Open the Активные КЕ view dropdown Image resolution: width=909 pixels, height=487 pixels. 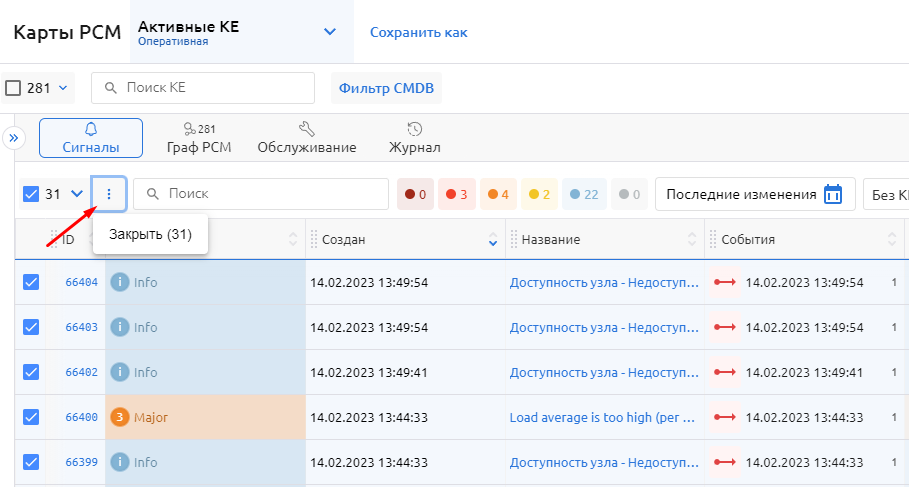[330, 32]
